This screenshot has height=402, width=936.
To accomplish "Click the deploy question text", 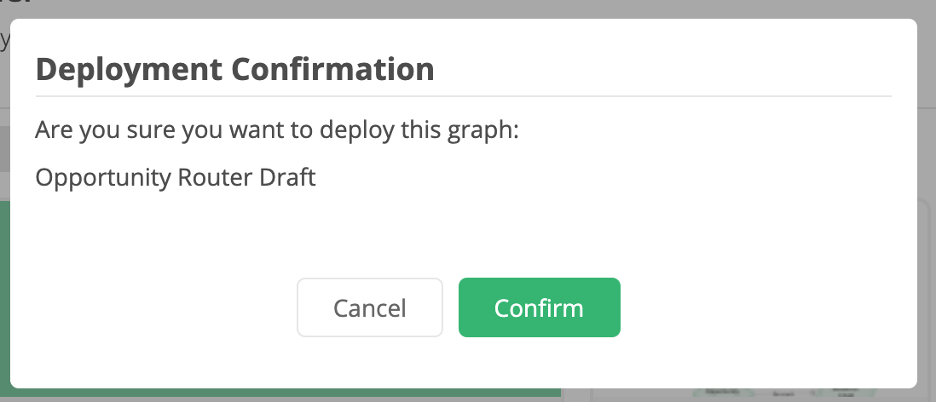I will point(277,130).
